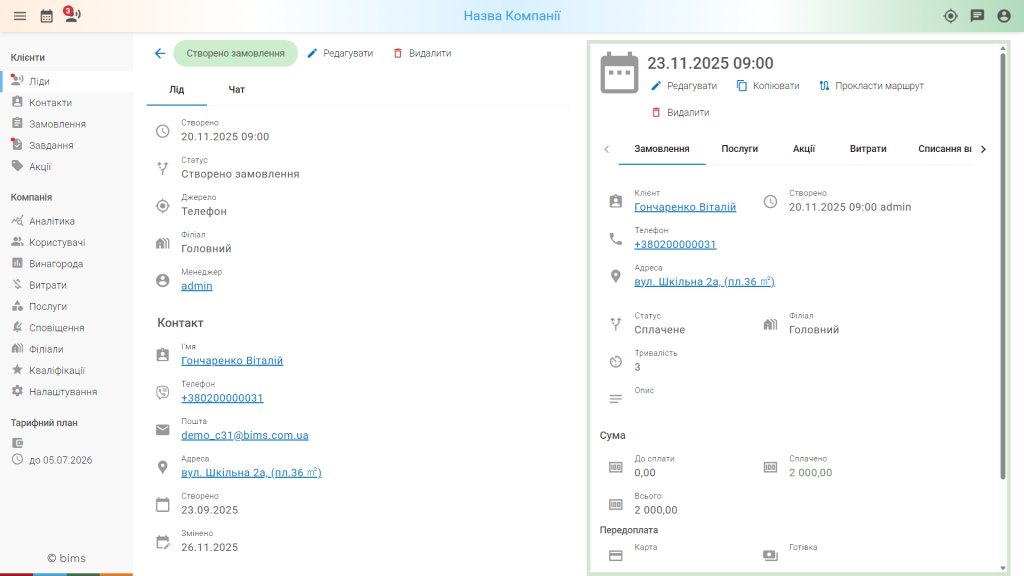The image size is (1024, 576).
Task: Open Ліди in the sidebar
Action: point(67,81)
